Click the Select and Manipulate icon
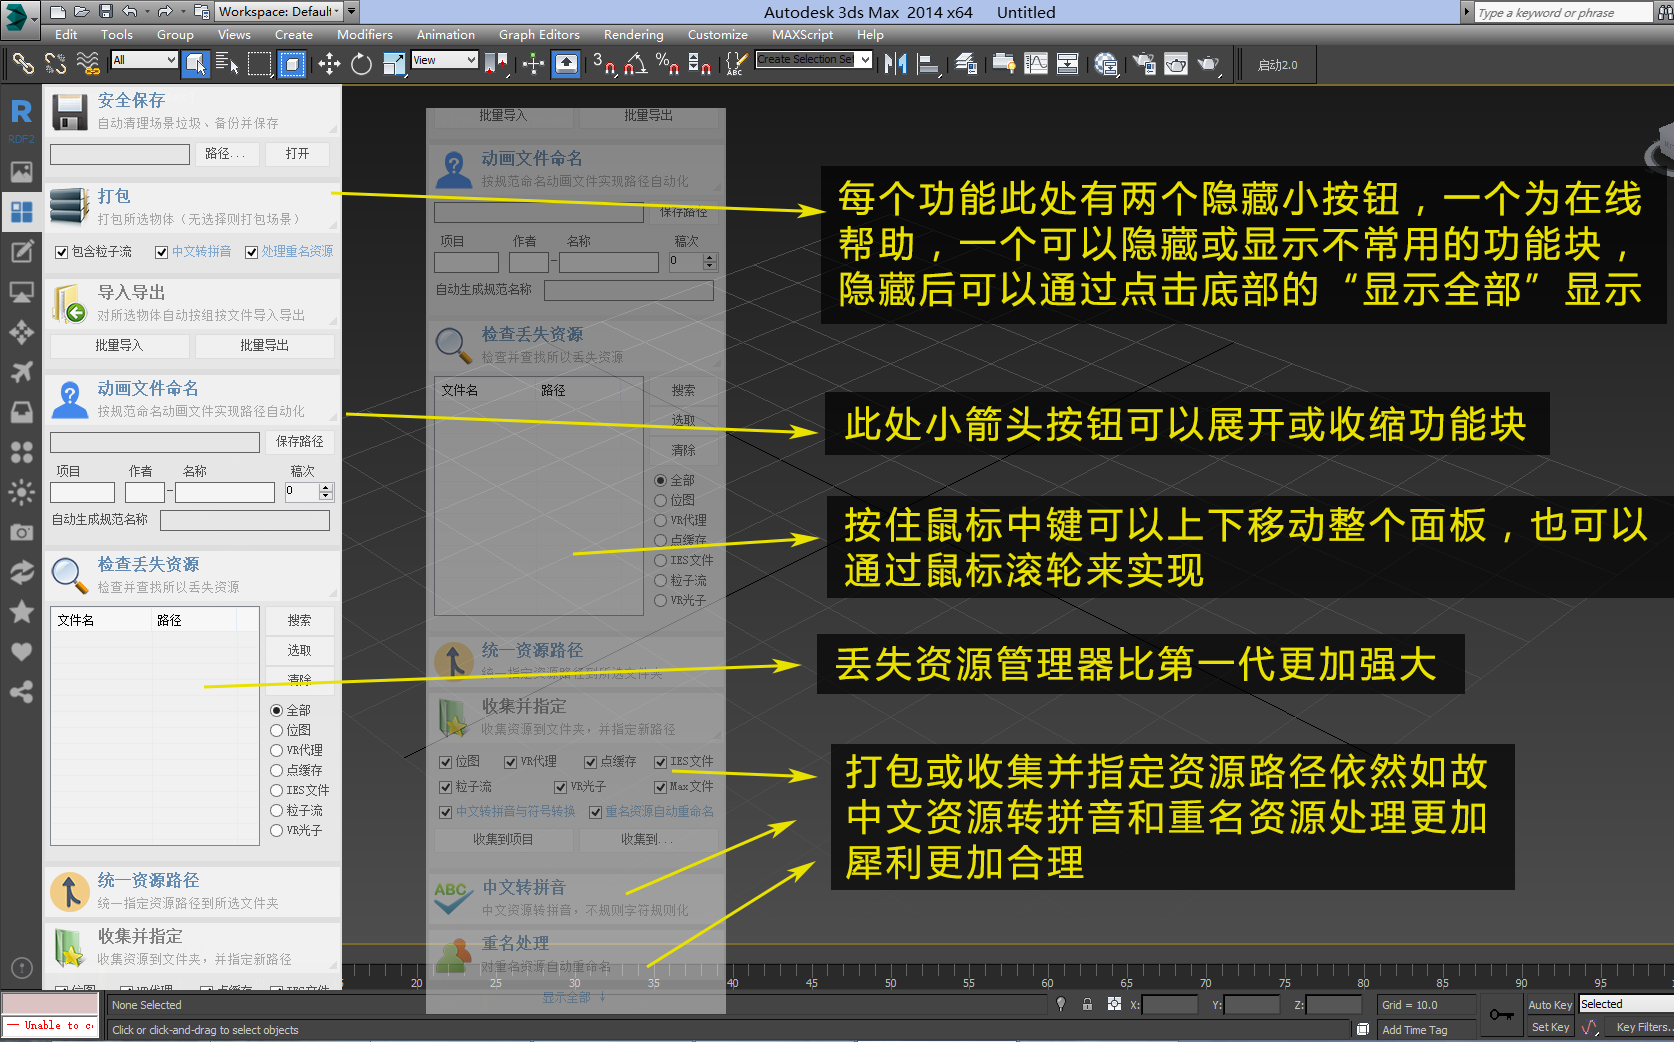Screen dimensions: 1674x1042 [x=533, y=64]
